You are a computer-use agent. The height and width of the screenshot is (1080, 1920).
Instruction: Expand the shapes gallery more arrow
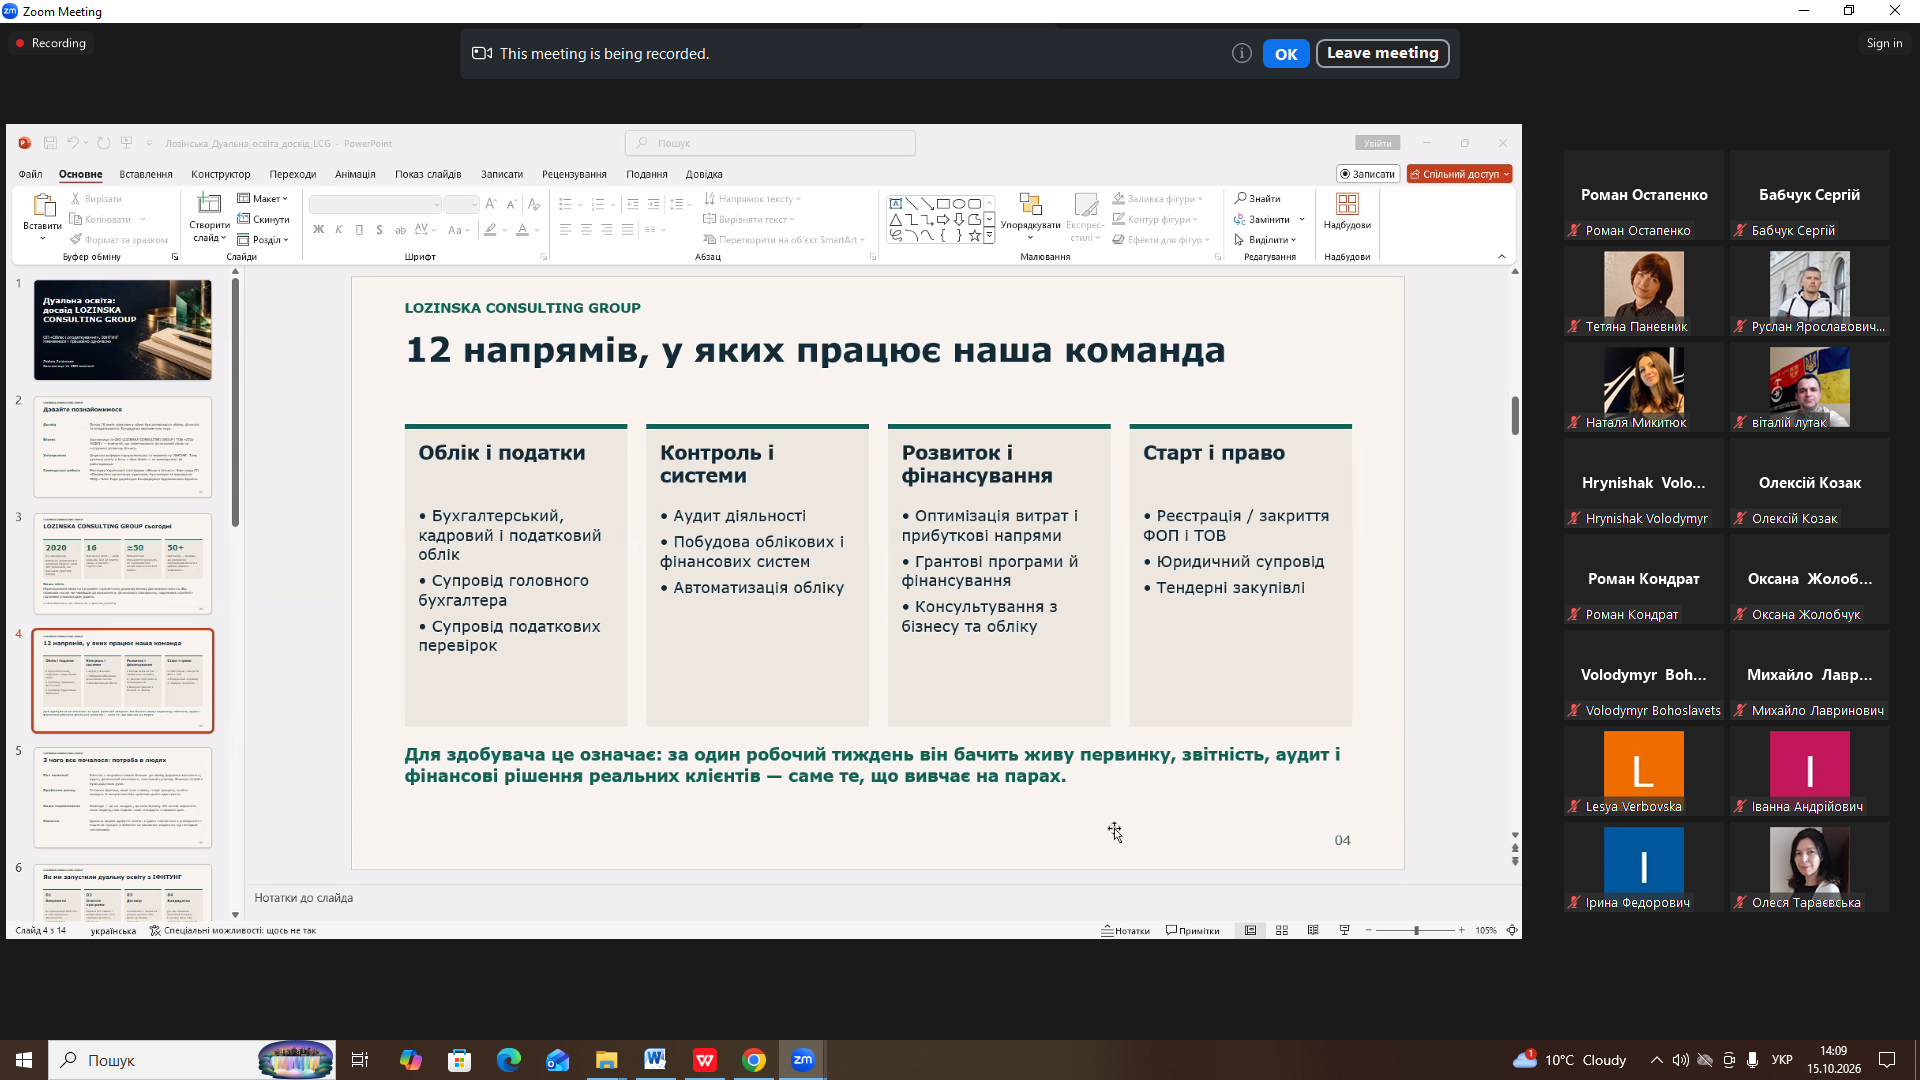point(989,237)
